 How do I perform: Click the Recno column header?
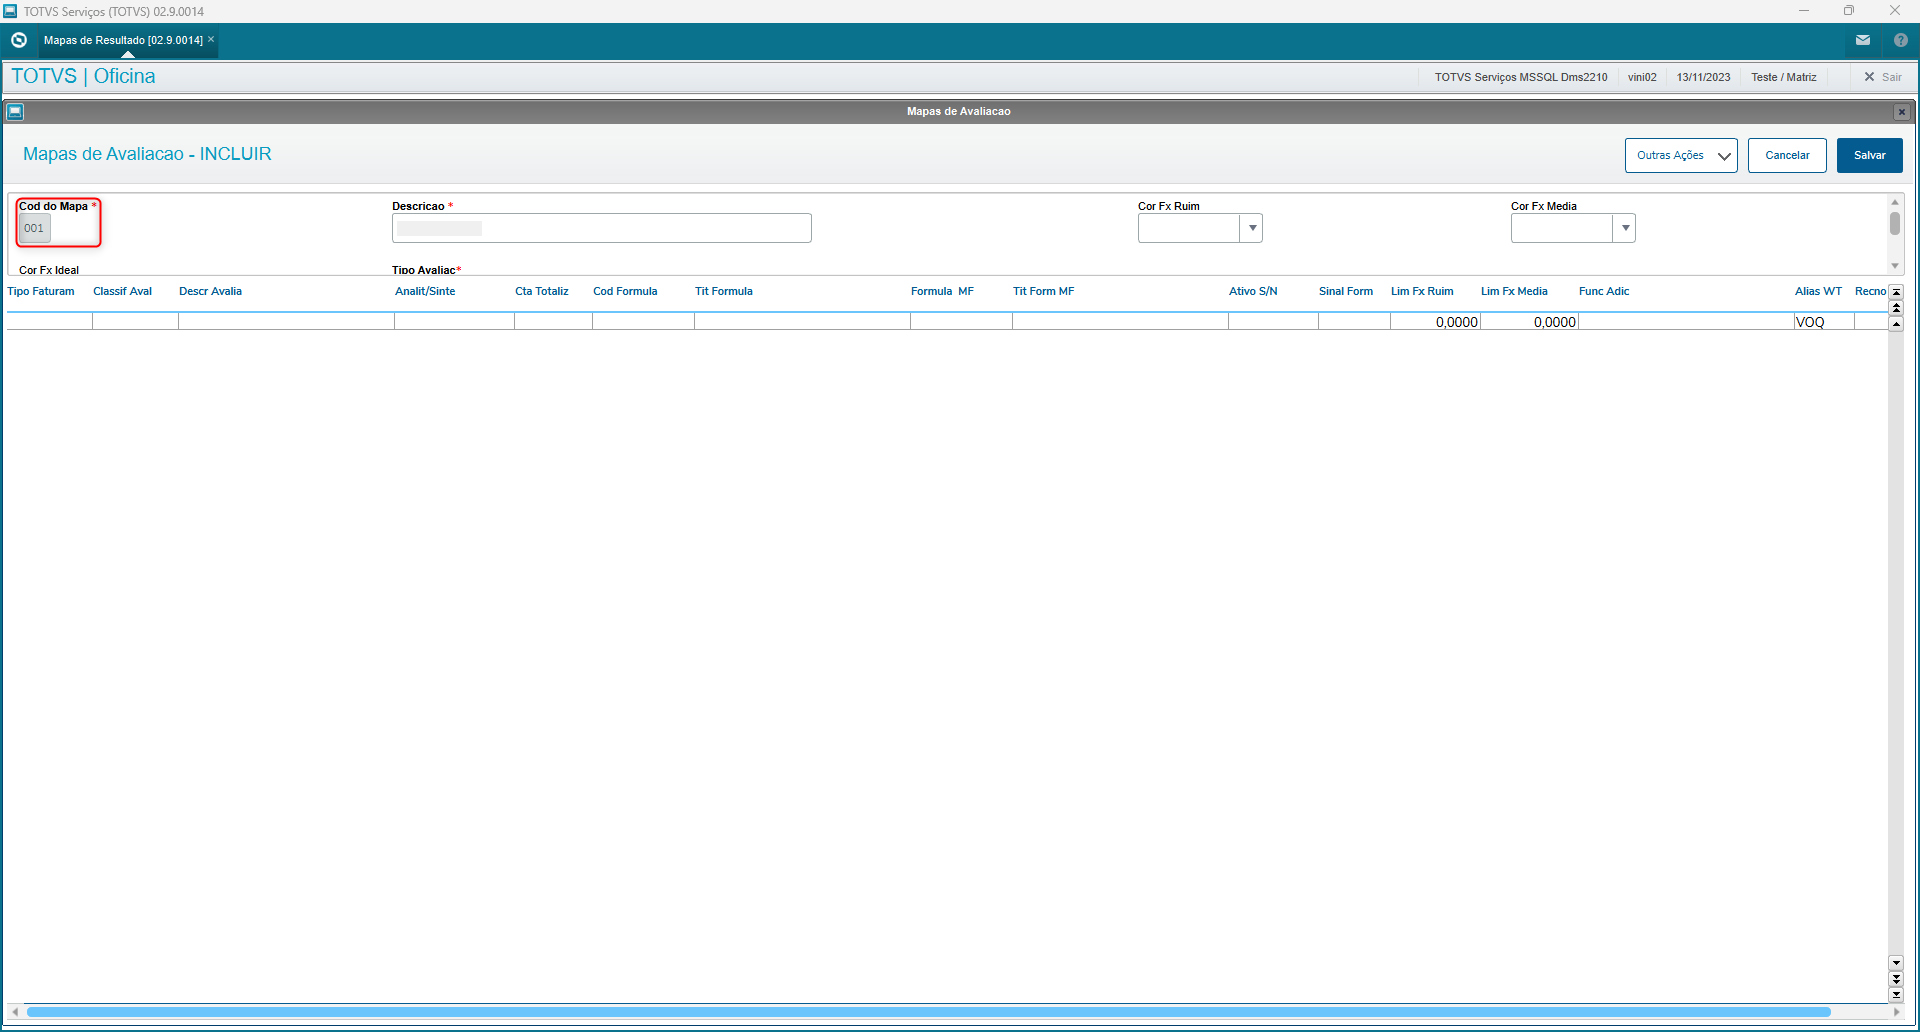[x=1870, y=292]
